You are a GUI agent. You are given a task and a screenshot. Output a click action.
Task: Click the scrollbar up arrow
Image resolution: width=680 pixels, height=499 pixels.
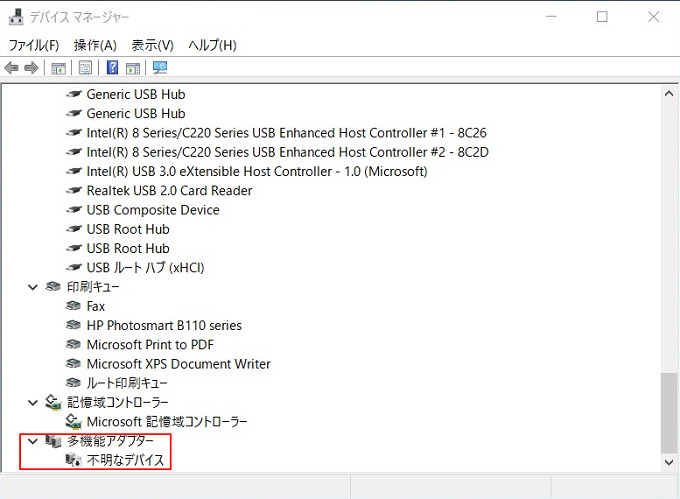click(x=669, y=93)
